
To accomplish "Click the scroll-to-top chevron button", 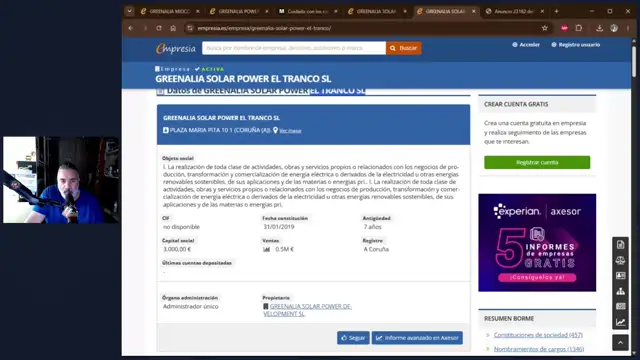I will point(620,343).
